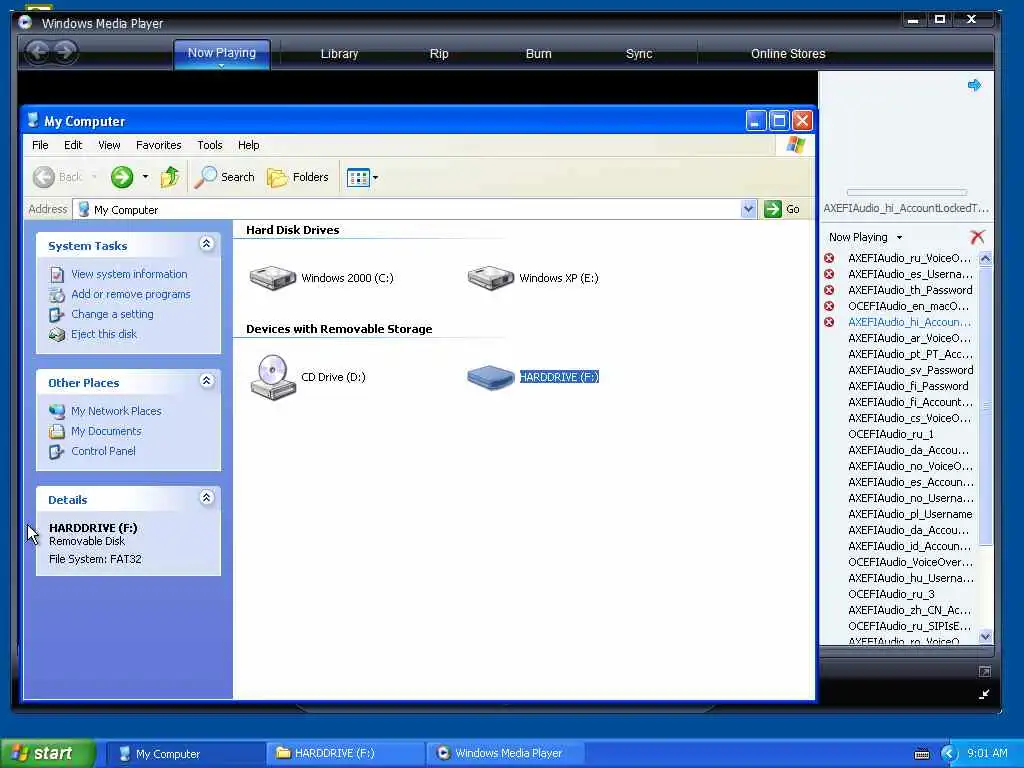
Task: Select the Windows 2000 (C:) drive icon
Action: point(273,278)
